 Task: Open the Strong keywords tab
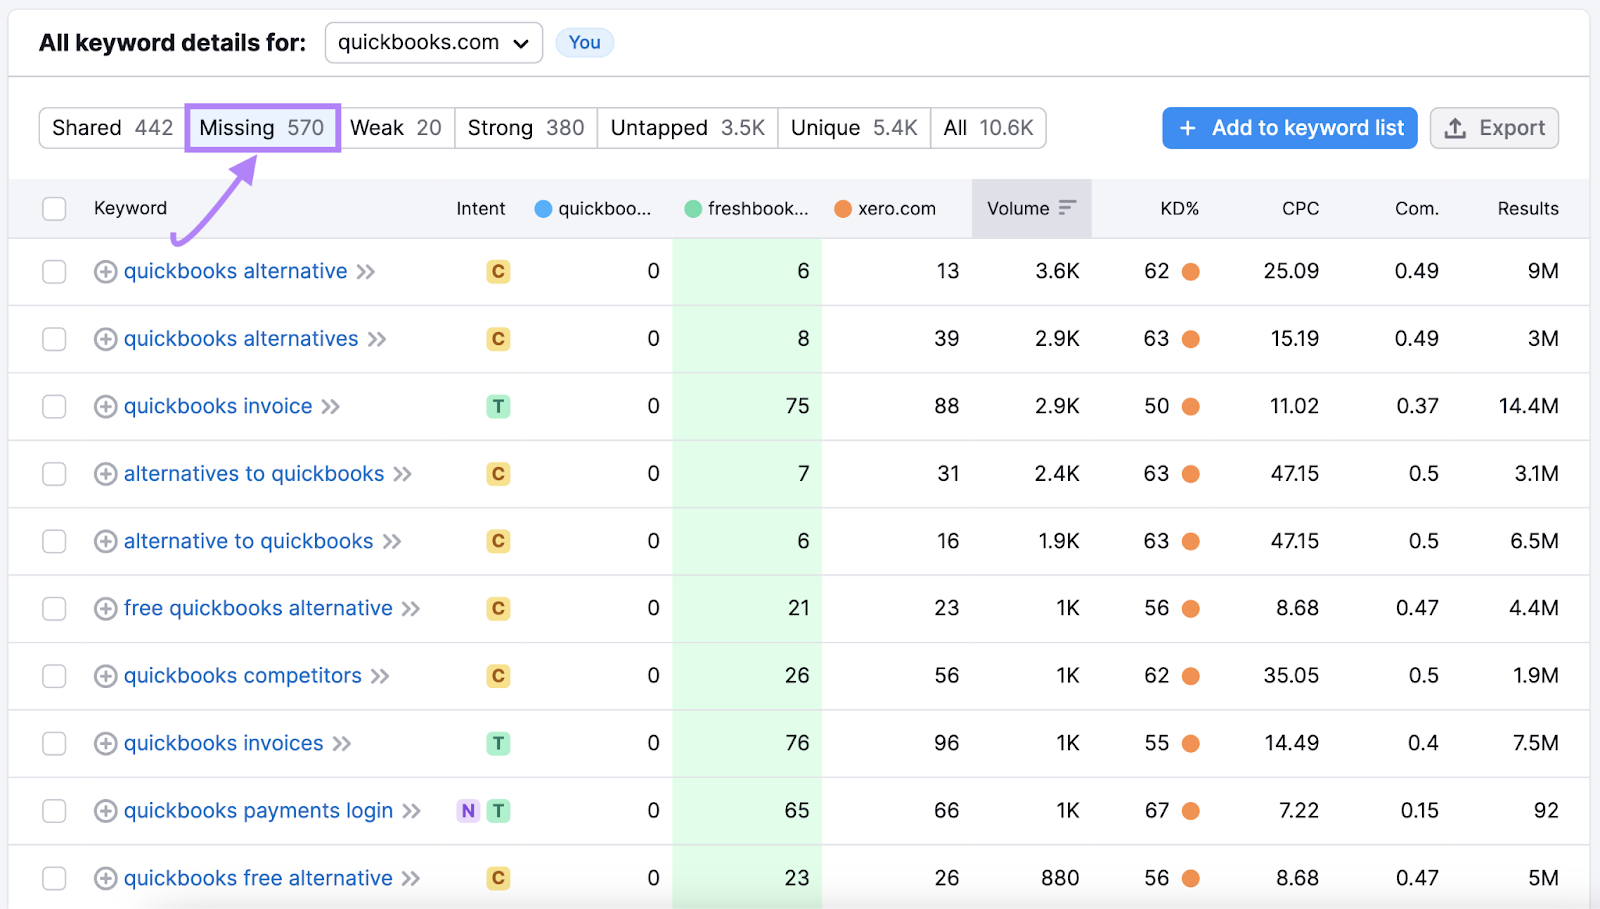(x=525, y=128)
